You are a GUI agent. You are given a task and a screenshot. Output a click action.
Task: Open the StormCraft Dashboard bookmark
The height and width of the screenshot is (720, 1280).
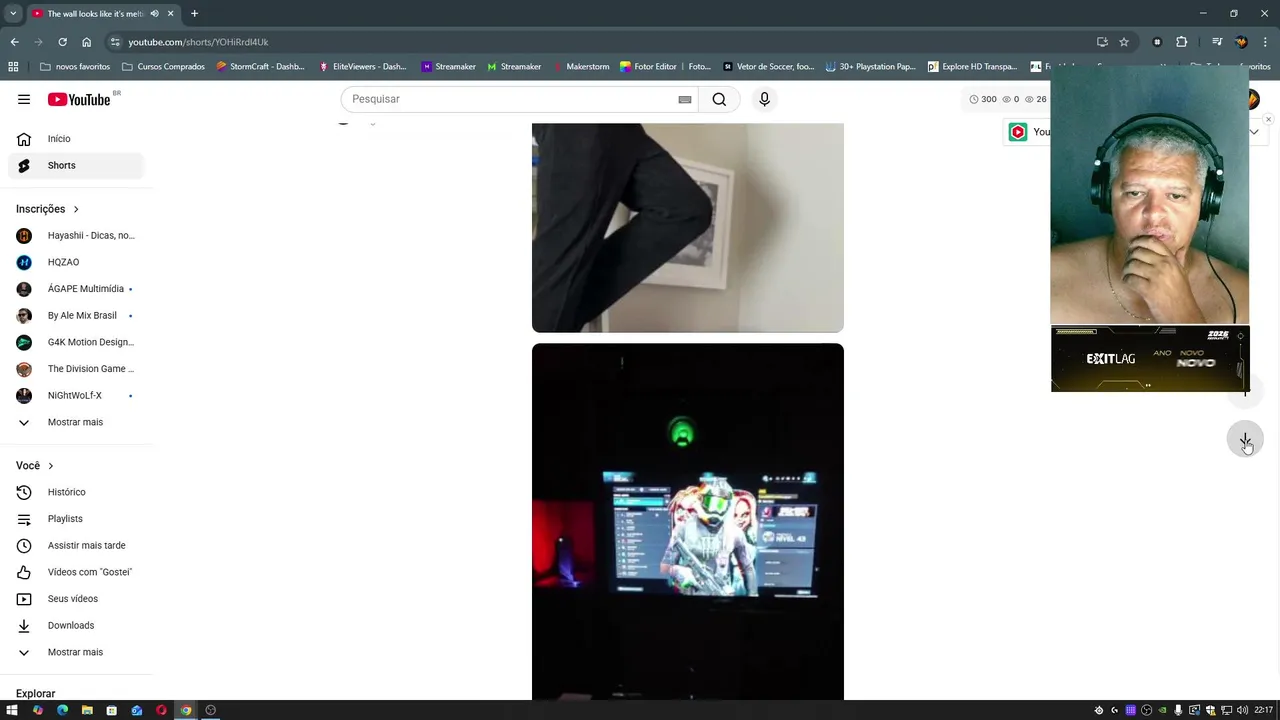coord(260,67)
